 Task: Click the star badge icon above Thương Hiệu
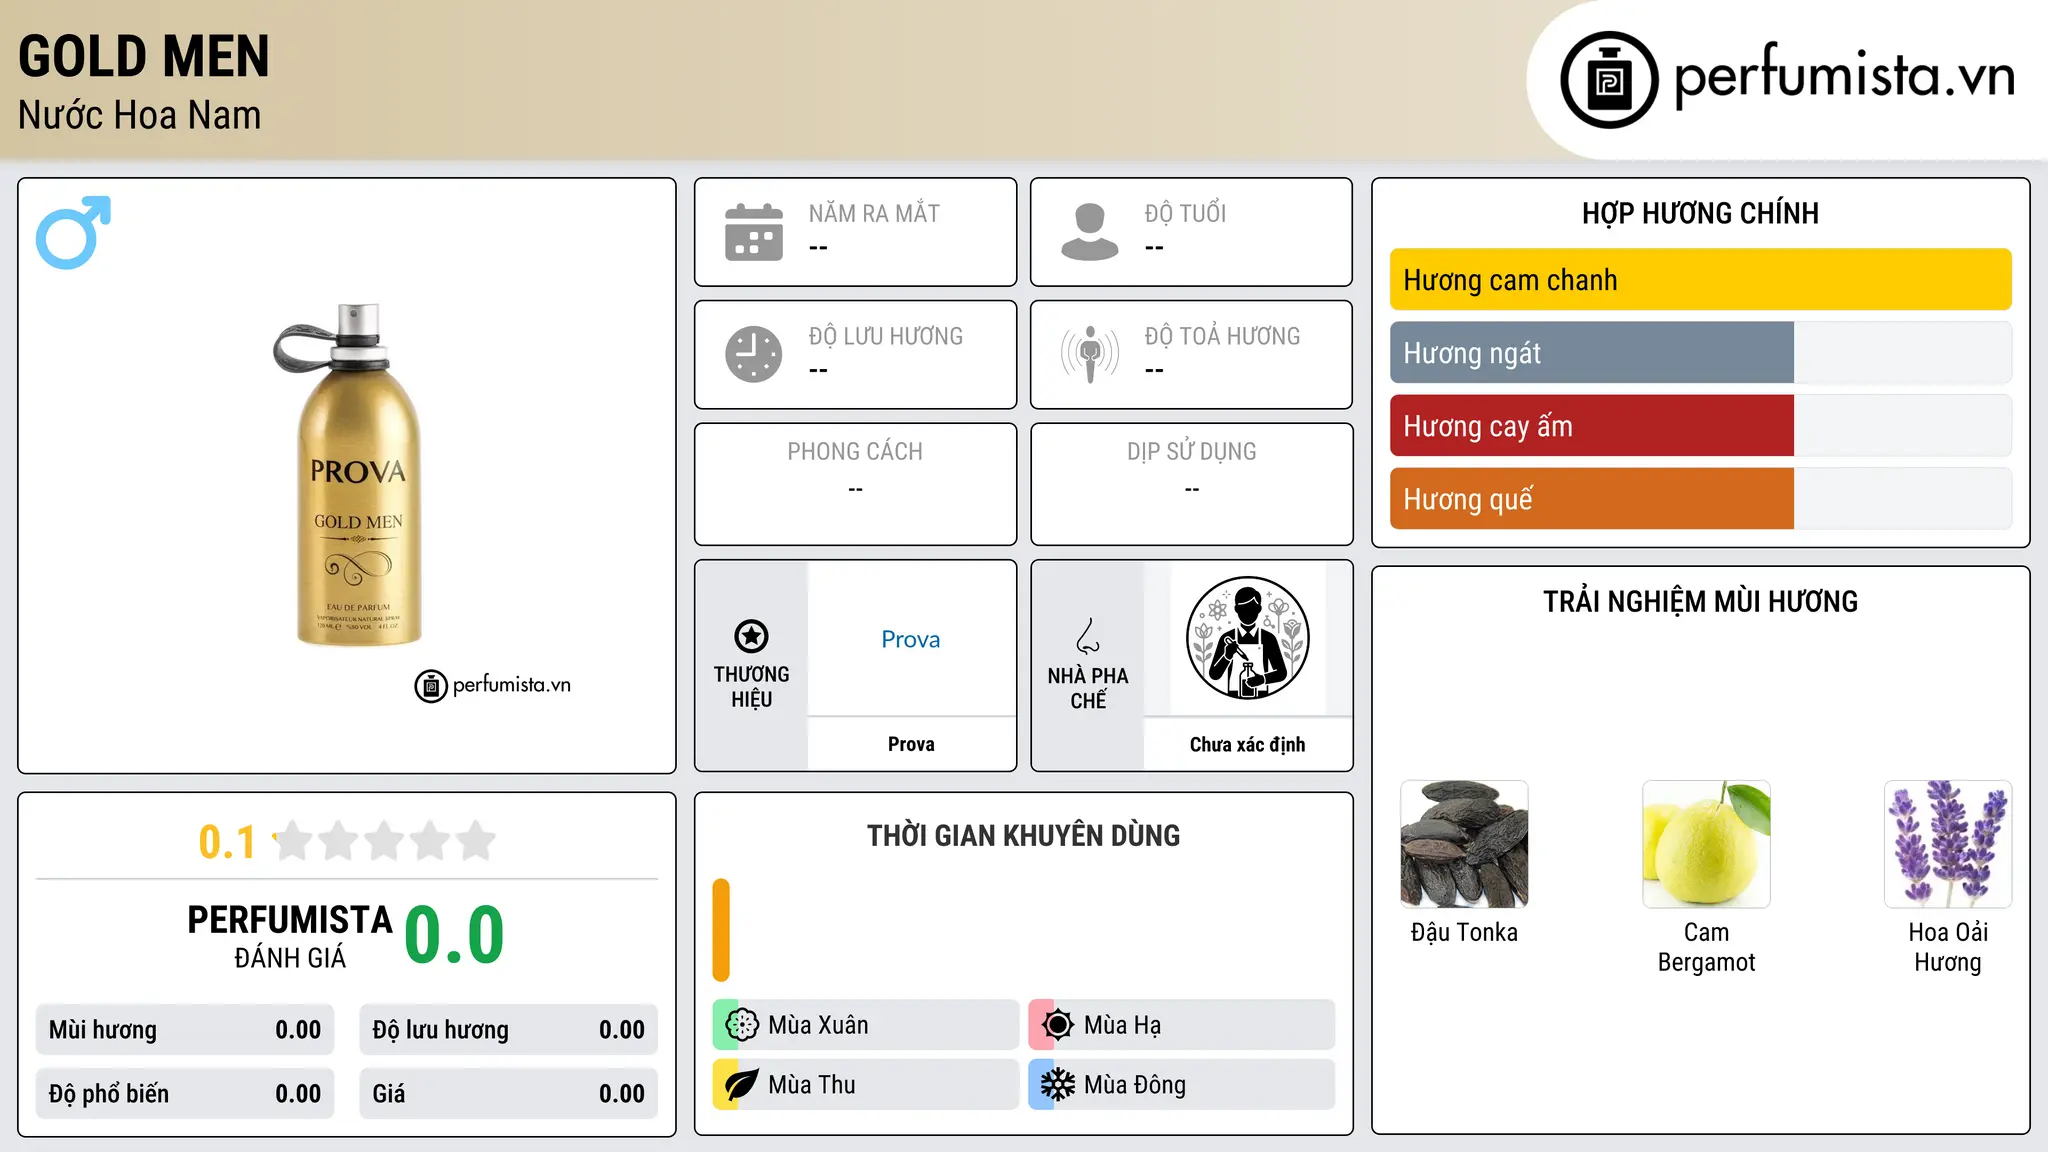pos(751,636)
